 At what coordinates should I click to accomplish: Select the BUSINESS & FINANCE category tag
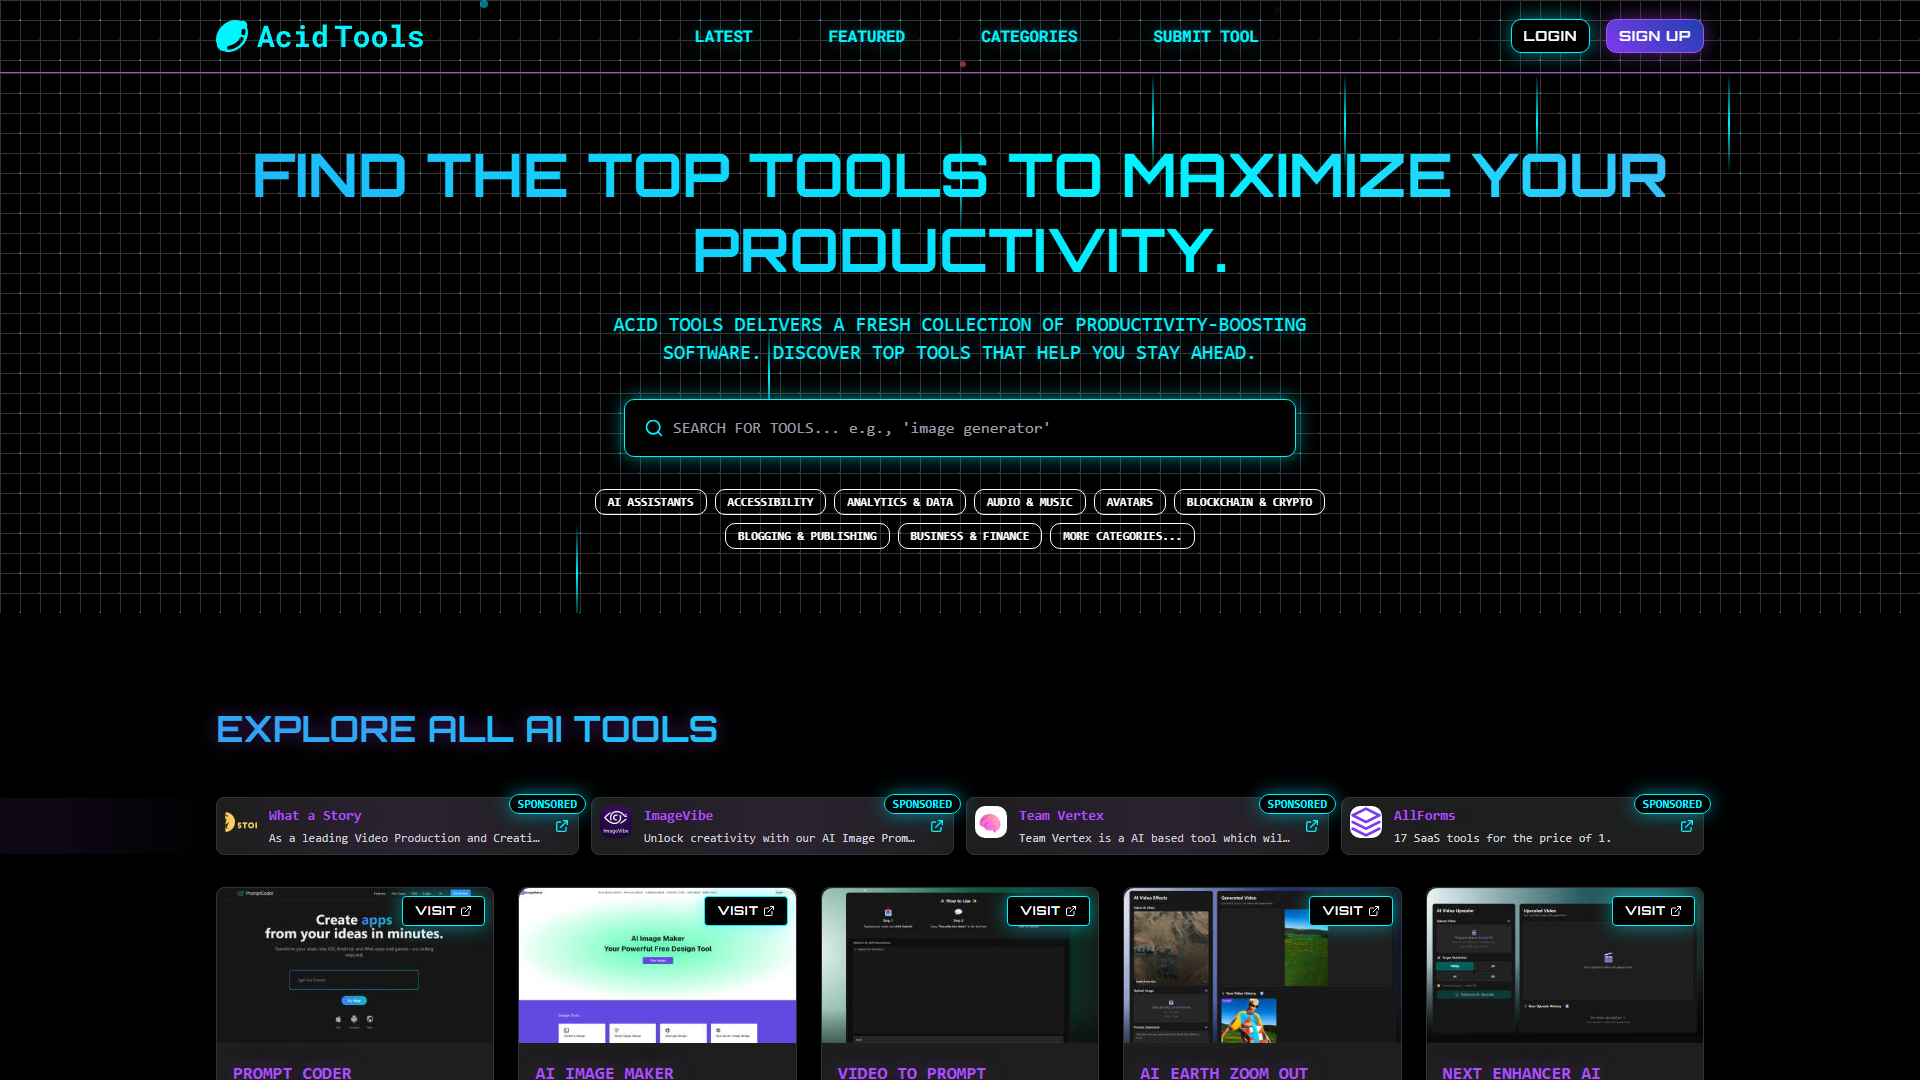[x=970, y=536]
